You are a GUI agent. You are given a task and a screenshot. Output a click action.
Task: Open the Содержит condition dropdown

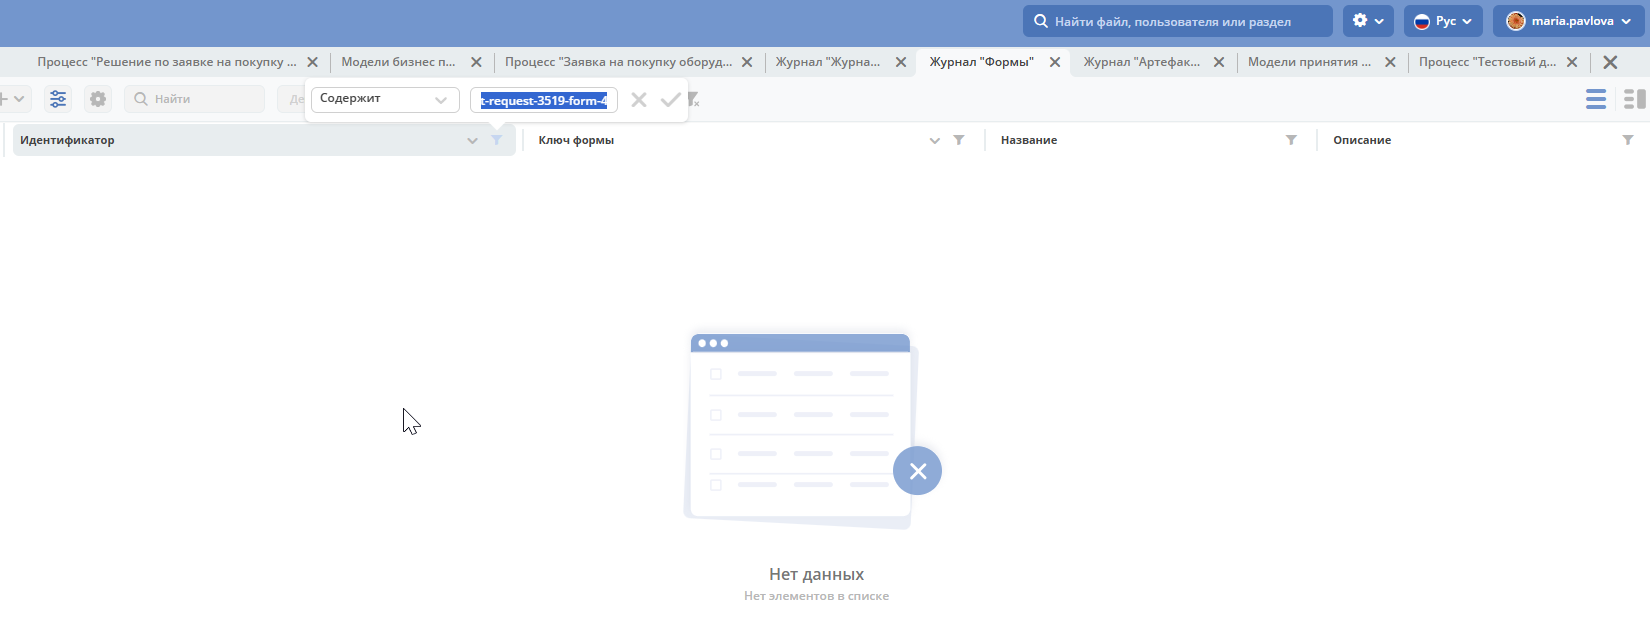[385, 100]
